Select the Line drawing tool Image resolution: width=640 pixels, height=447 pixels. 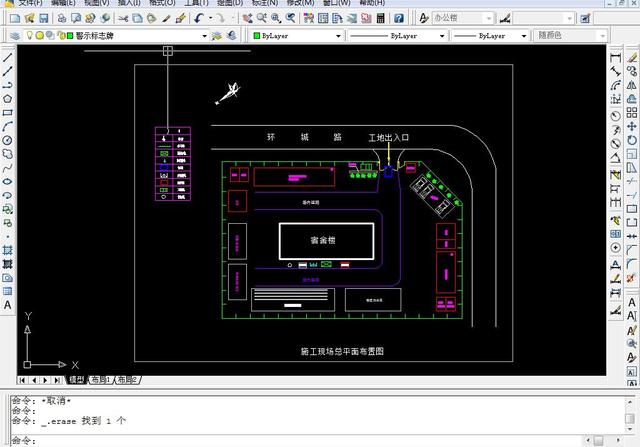point(7,58)
